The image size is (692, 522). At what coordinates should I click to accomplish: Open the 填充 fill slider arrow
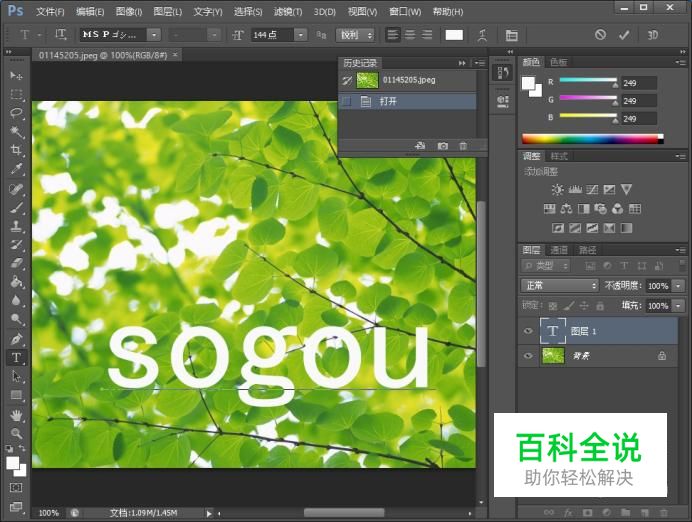(x=679, y=305)
